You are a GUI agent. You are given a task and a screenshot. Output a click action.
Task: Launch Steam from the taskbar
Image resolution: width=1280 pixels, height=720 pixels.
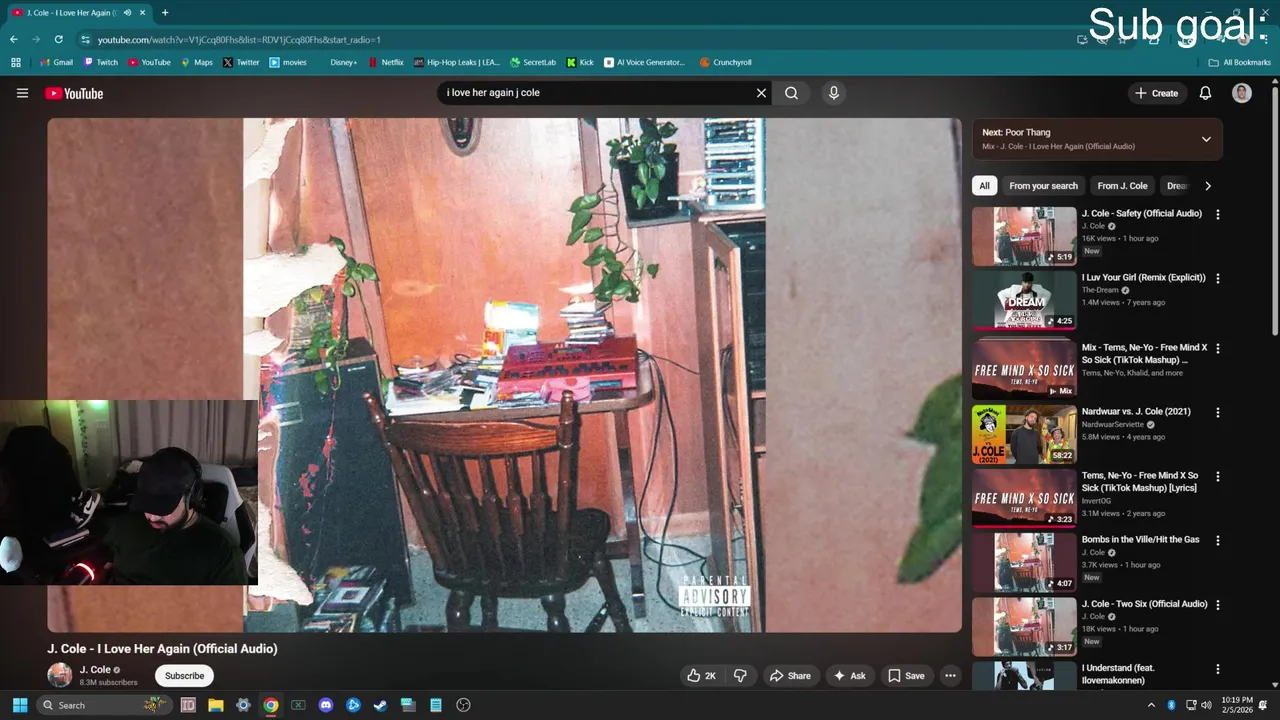tap(380, 705)
